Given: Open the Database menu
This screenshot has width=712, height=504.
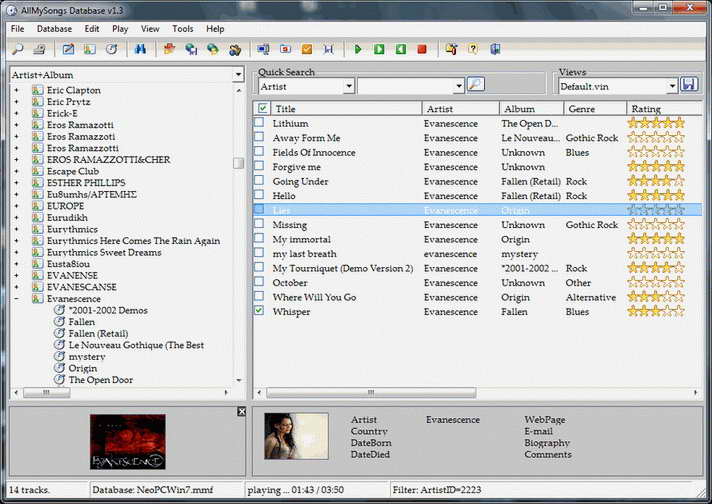Looking at the screenshot, I should tap(54, 29).
